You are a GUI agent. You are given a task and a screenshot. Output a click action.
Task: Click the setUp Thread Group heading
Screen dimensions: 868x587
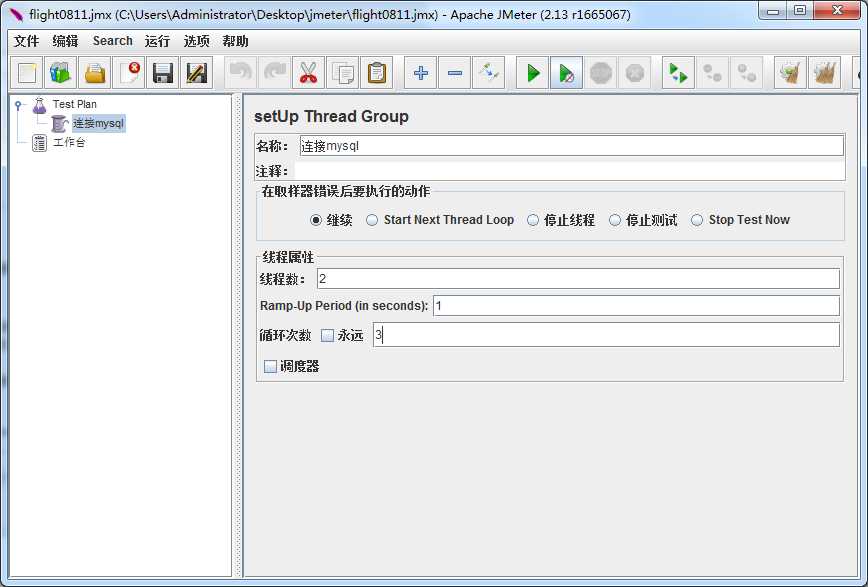click(331, 116)
